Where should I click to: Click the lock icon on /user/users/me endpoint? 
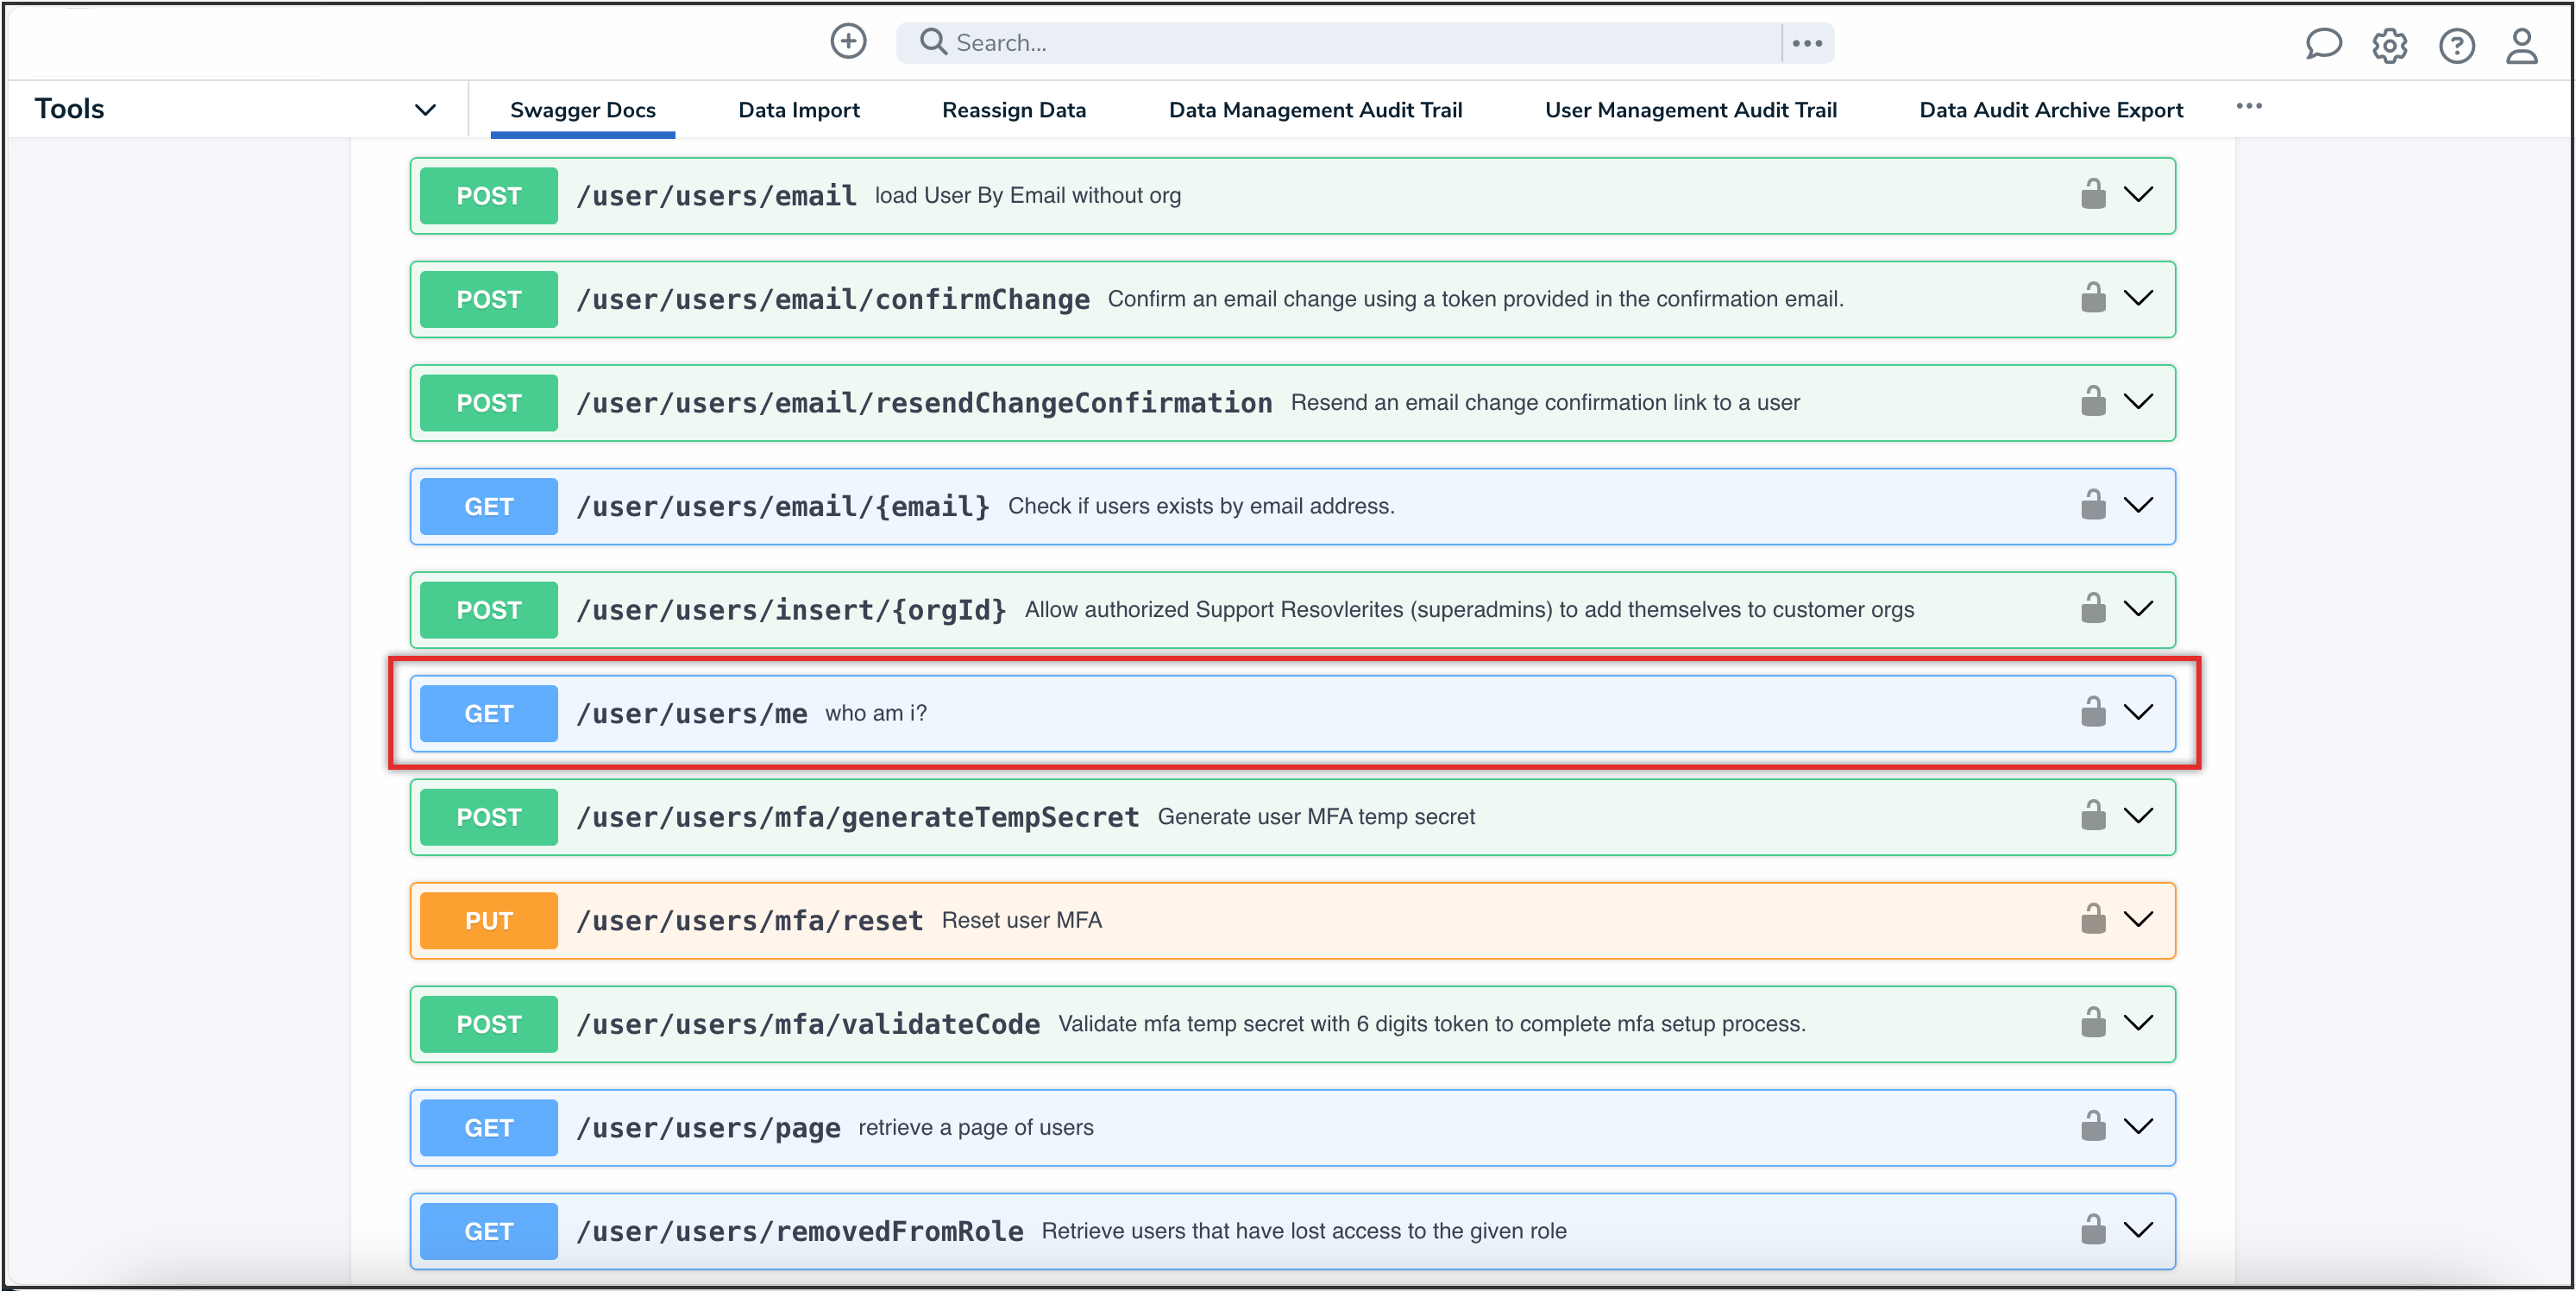tap(2093, 712)
